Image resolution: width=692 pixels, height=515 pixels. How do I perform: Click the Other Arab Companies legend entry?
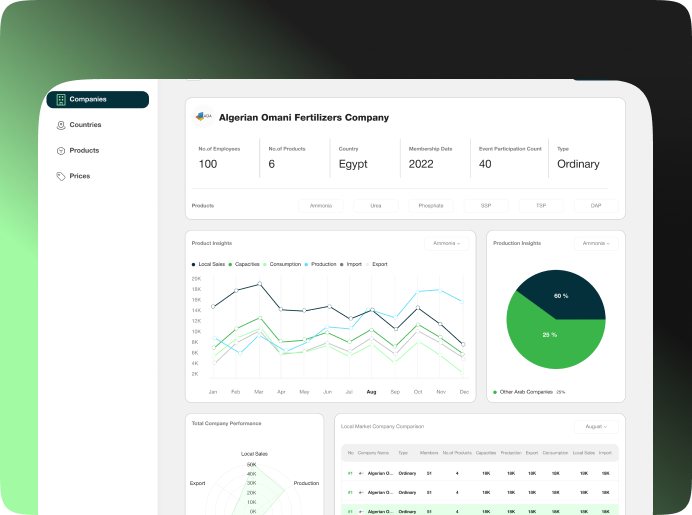[x=529, y=392]
